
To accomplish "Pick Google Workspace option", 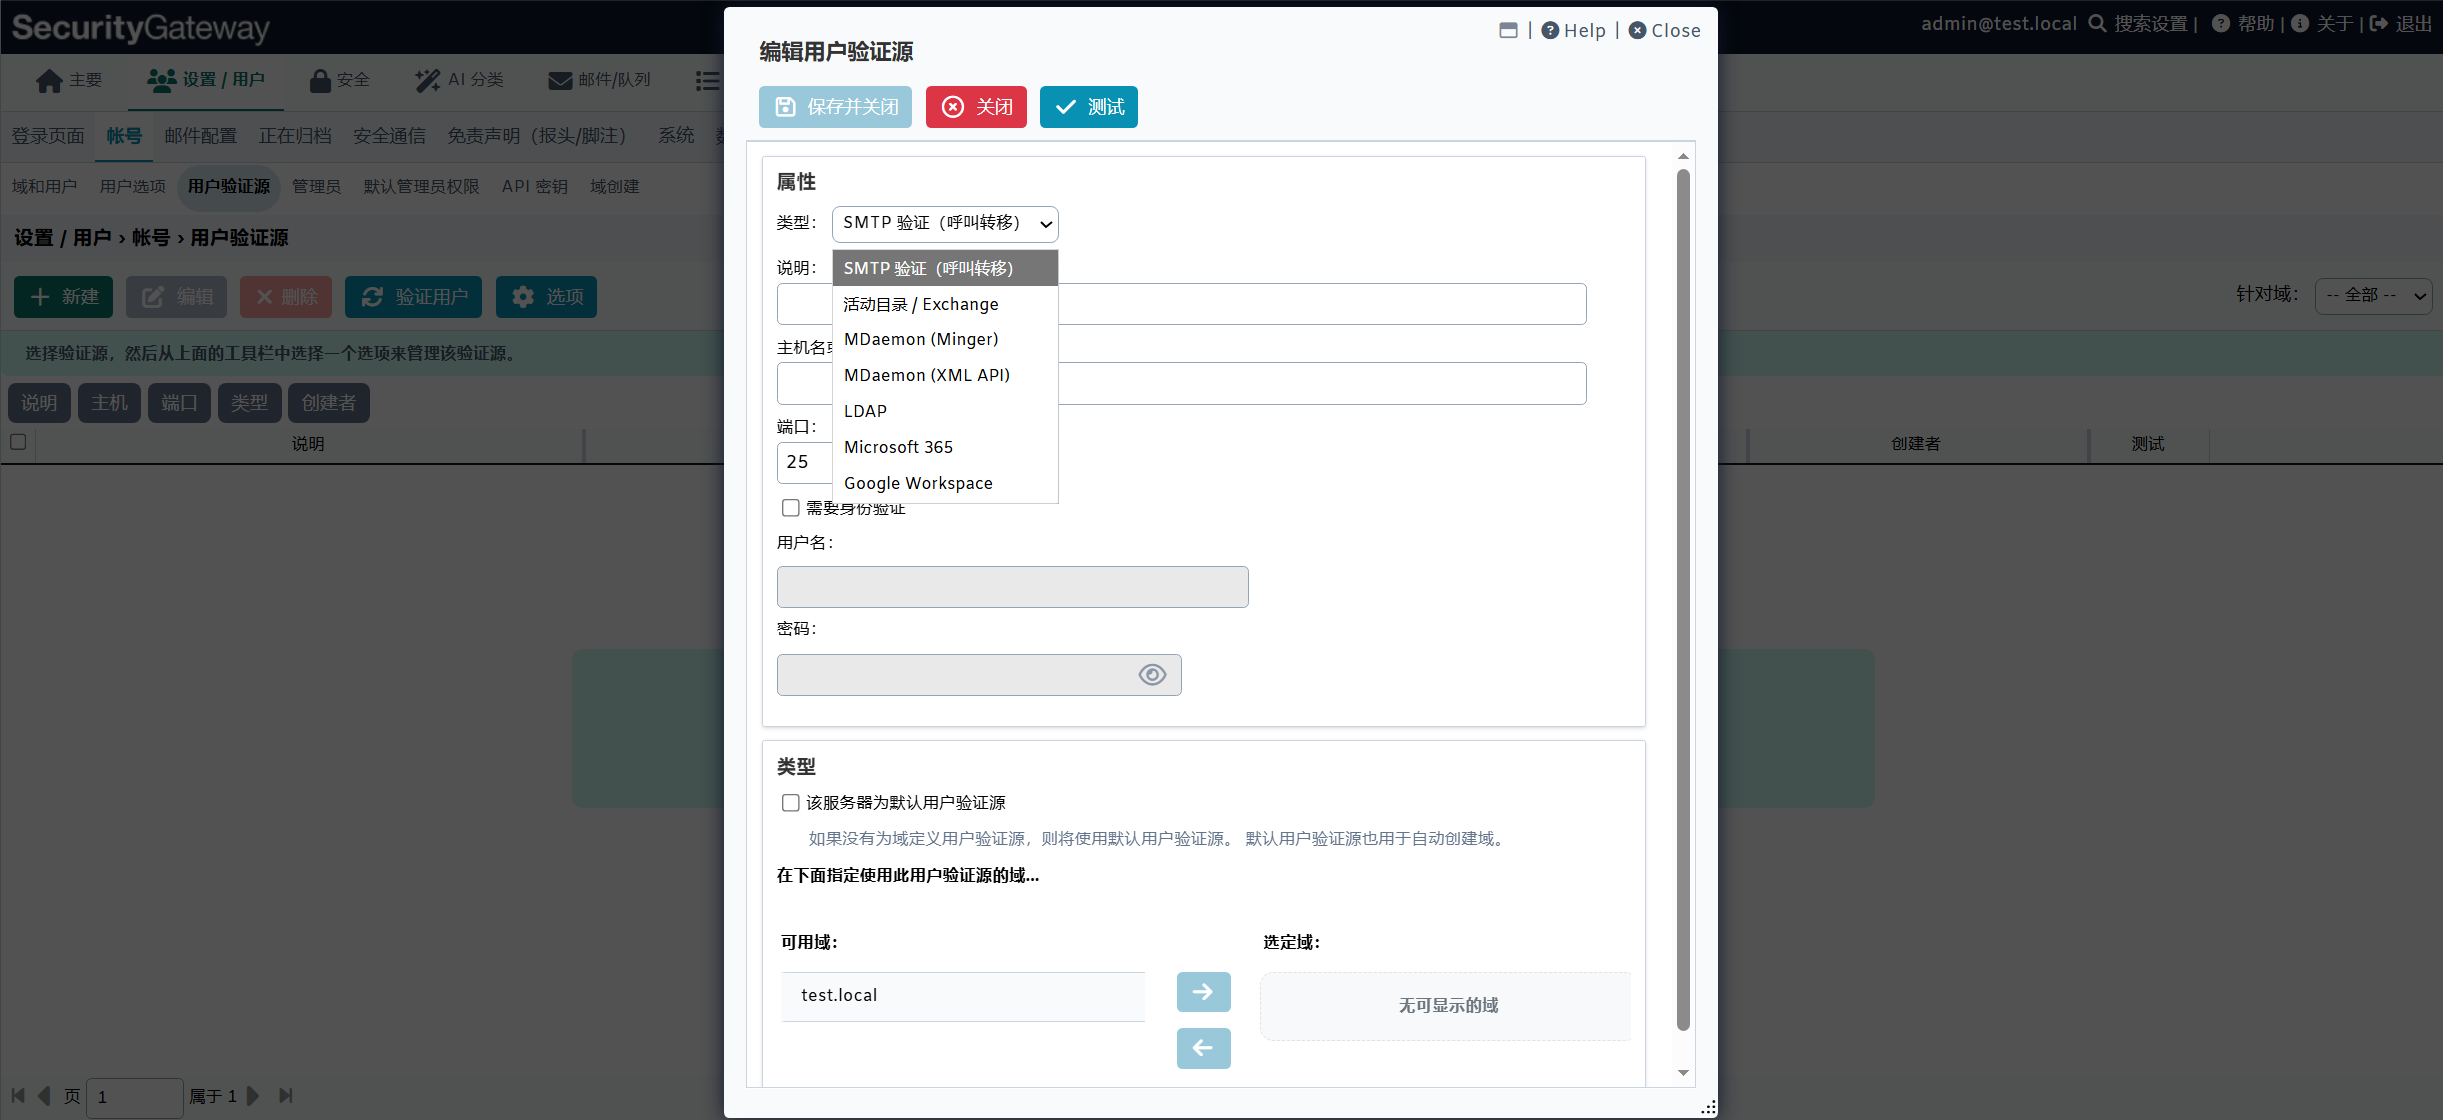I will pyautogui.click(x=945, y=484).
